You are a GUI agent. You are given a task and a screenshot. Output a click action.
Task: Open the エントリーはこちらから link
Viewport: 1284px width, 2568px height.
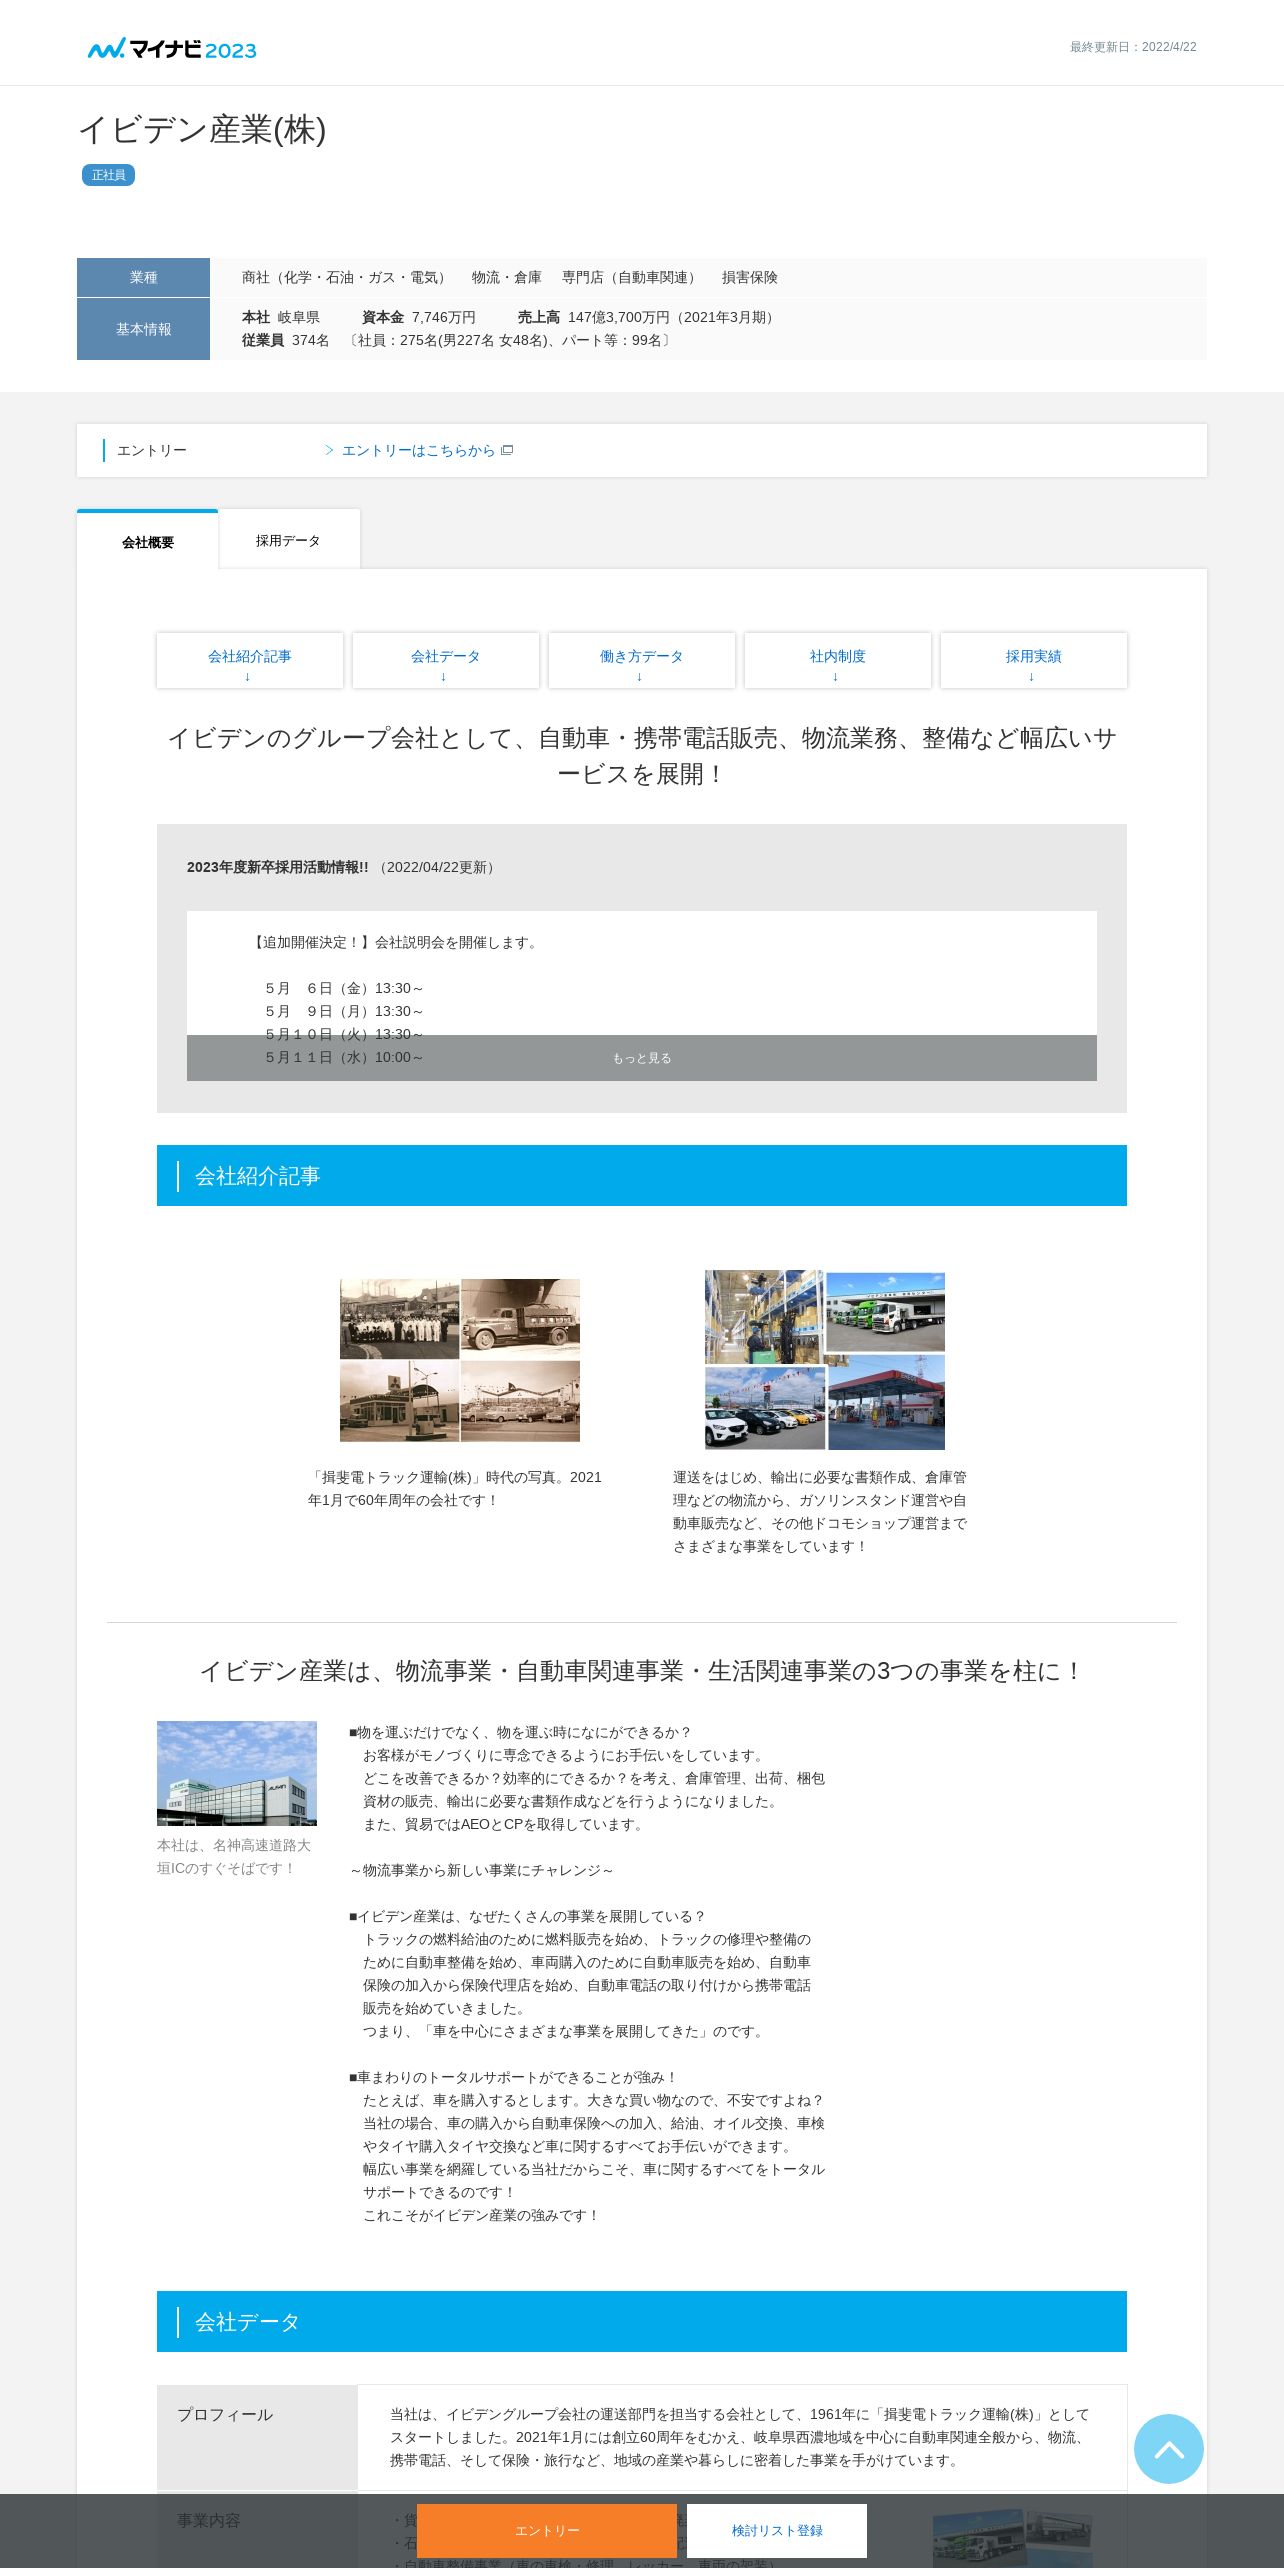click(x=418, y=451)
